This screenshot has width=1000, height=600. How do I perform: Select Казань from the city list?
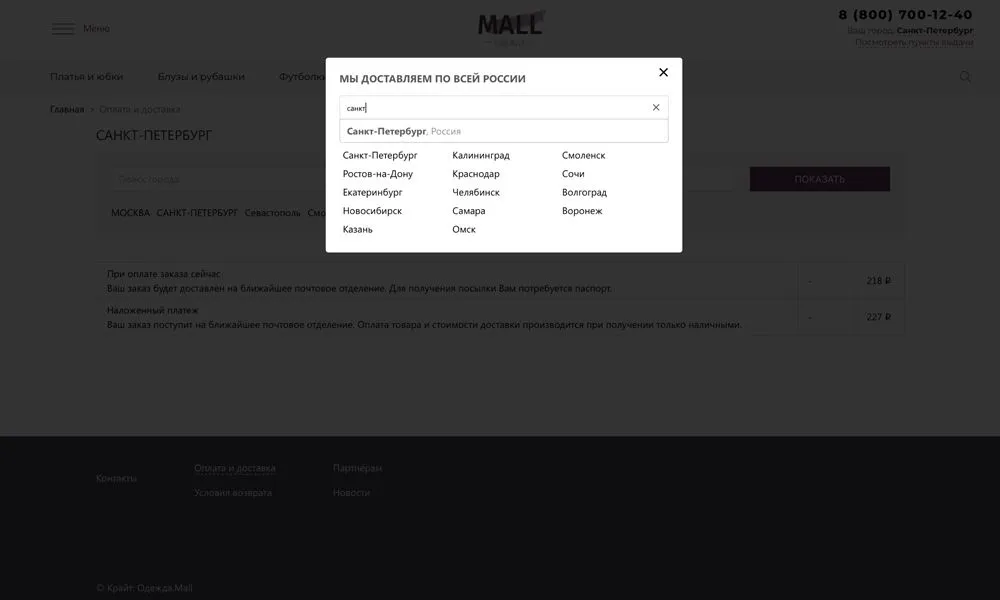(x=358, y=229)
